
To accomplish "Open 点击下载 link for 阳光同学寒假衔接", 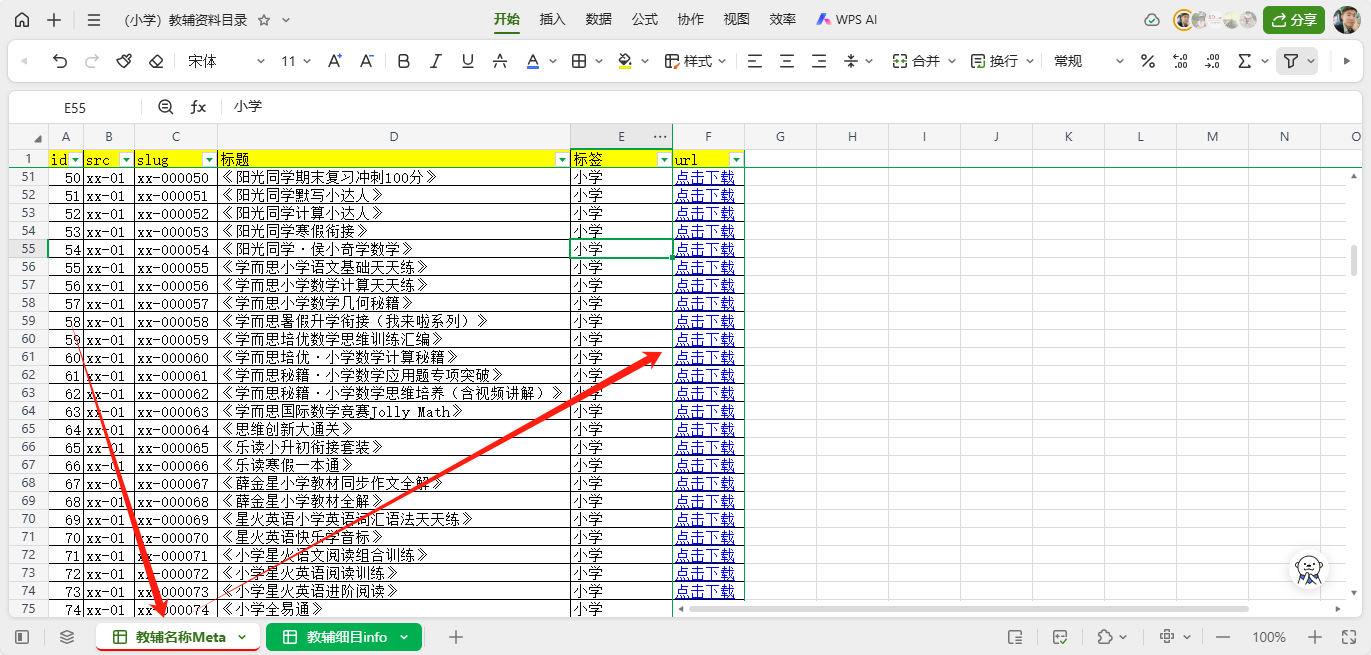I will click(x=705, y=231).
